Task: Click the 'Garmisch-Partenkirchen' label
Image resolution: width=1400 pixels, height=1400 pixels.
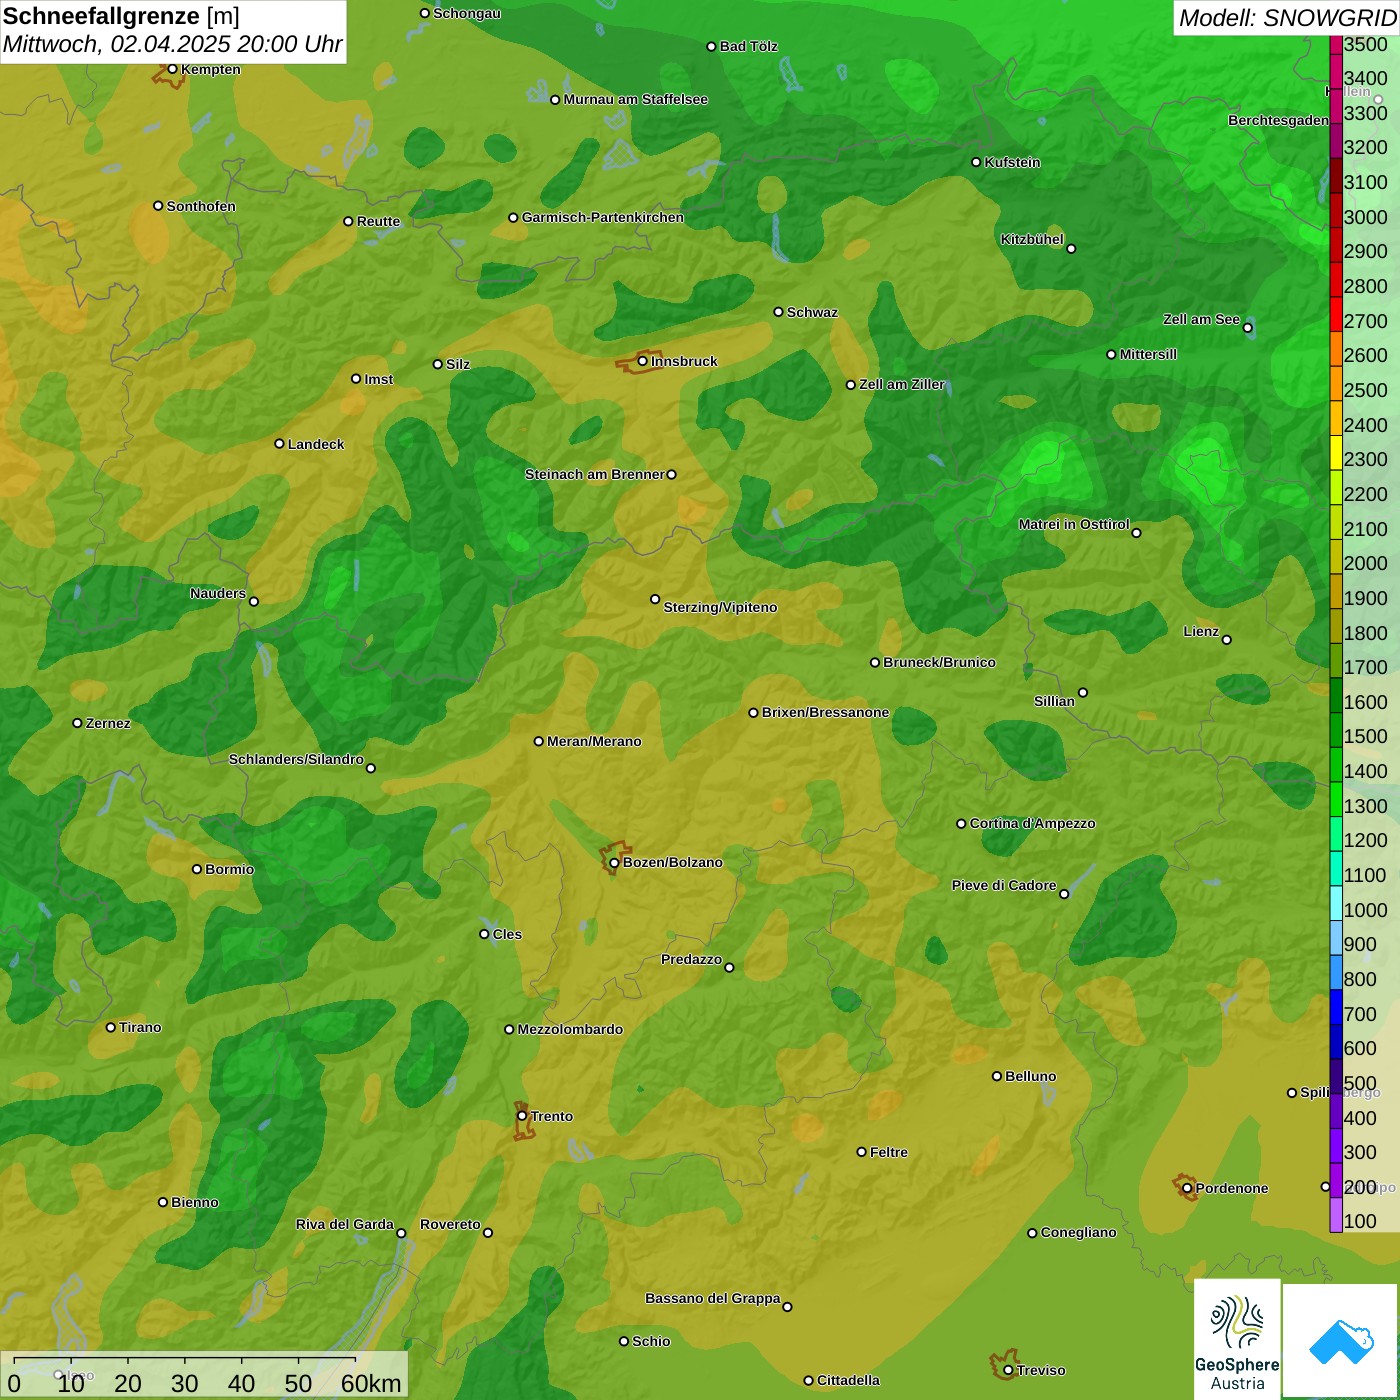Action: (x=603, y=217)
